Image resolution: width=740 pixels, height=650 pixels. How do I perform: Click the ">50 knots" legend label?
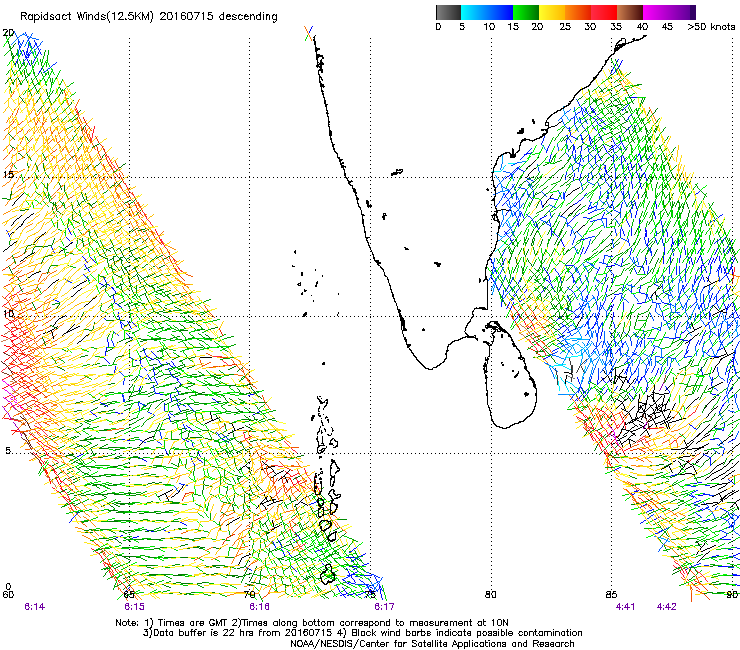pyautogui.click(x=711, y=27)
